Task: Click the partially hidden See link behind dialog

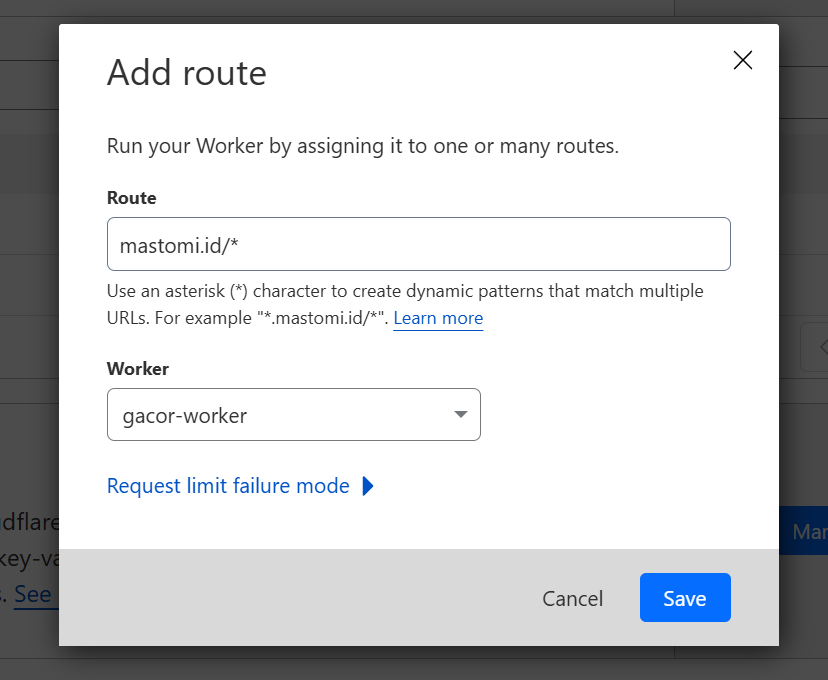Action: tap(33, 594)
